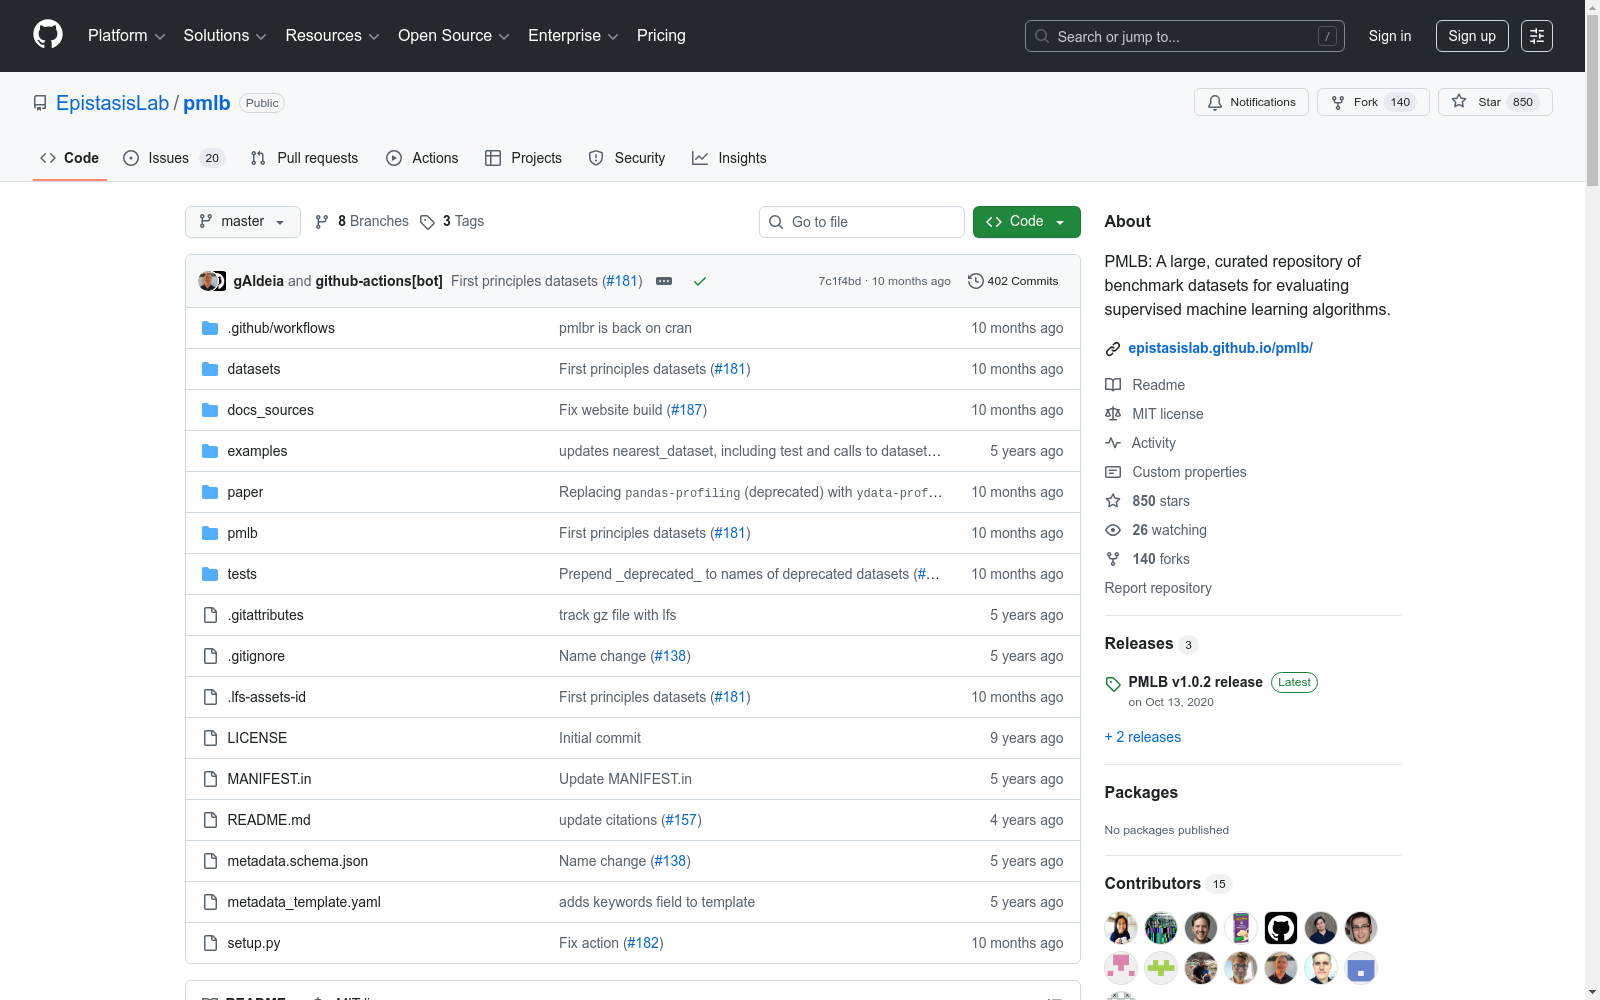View the 850 stars link
This screenshot has width=1600, height=1000.
[x=1147, y=501]
